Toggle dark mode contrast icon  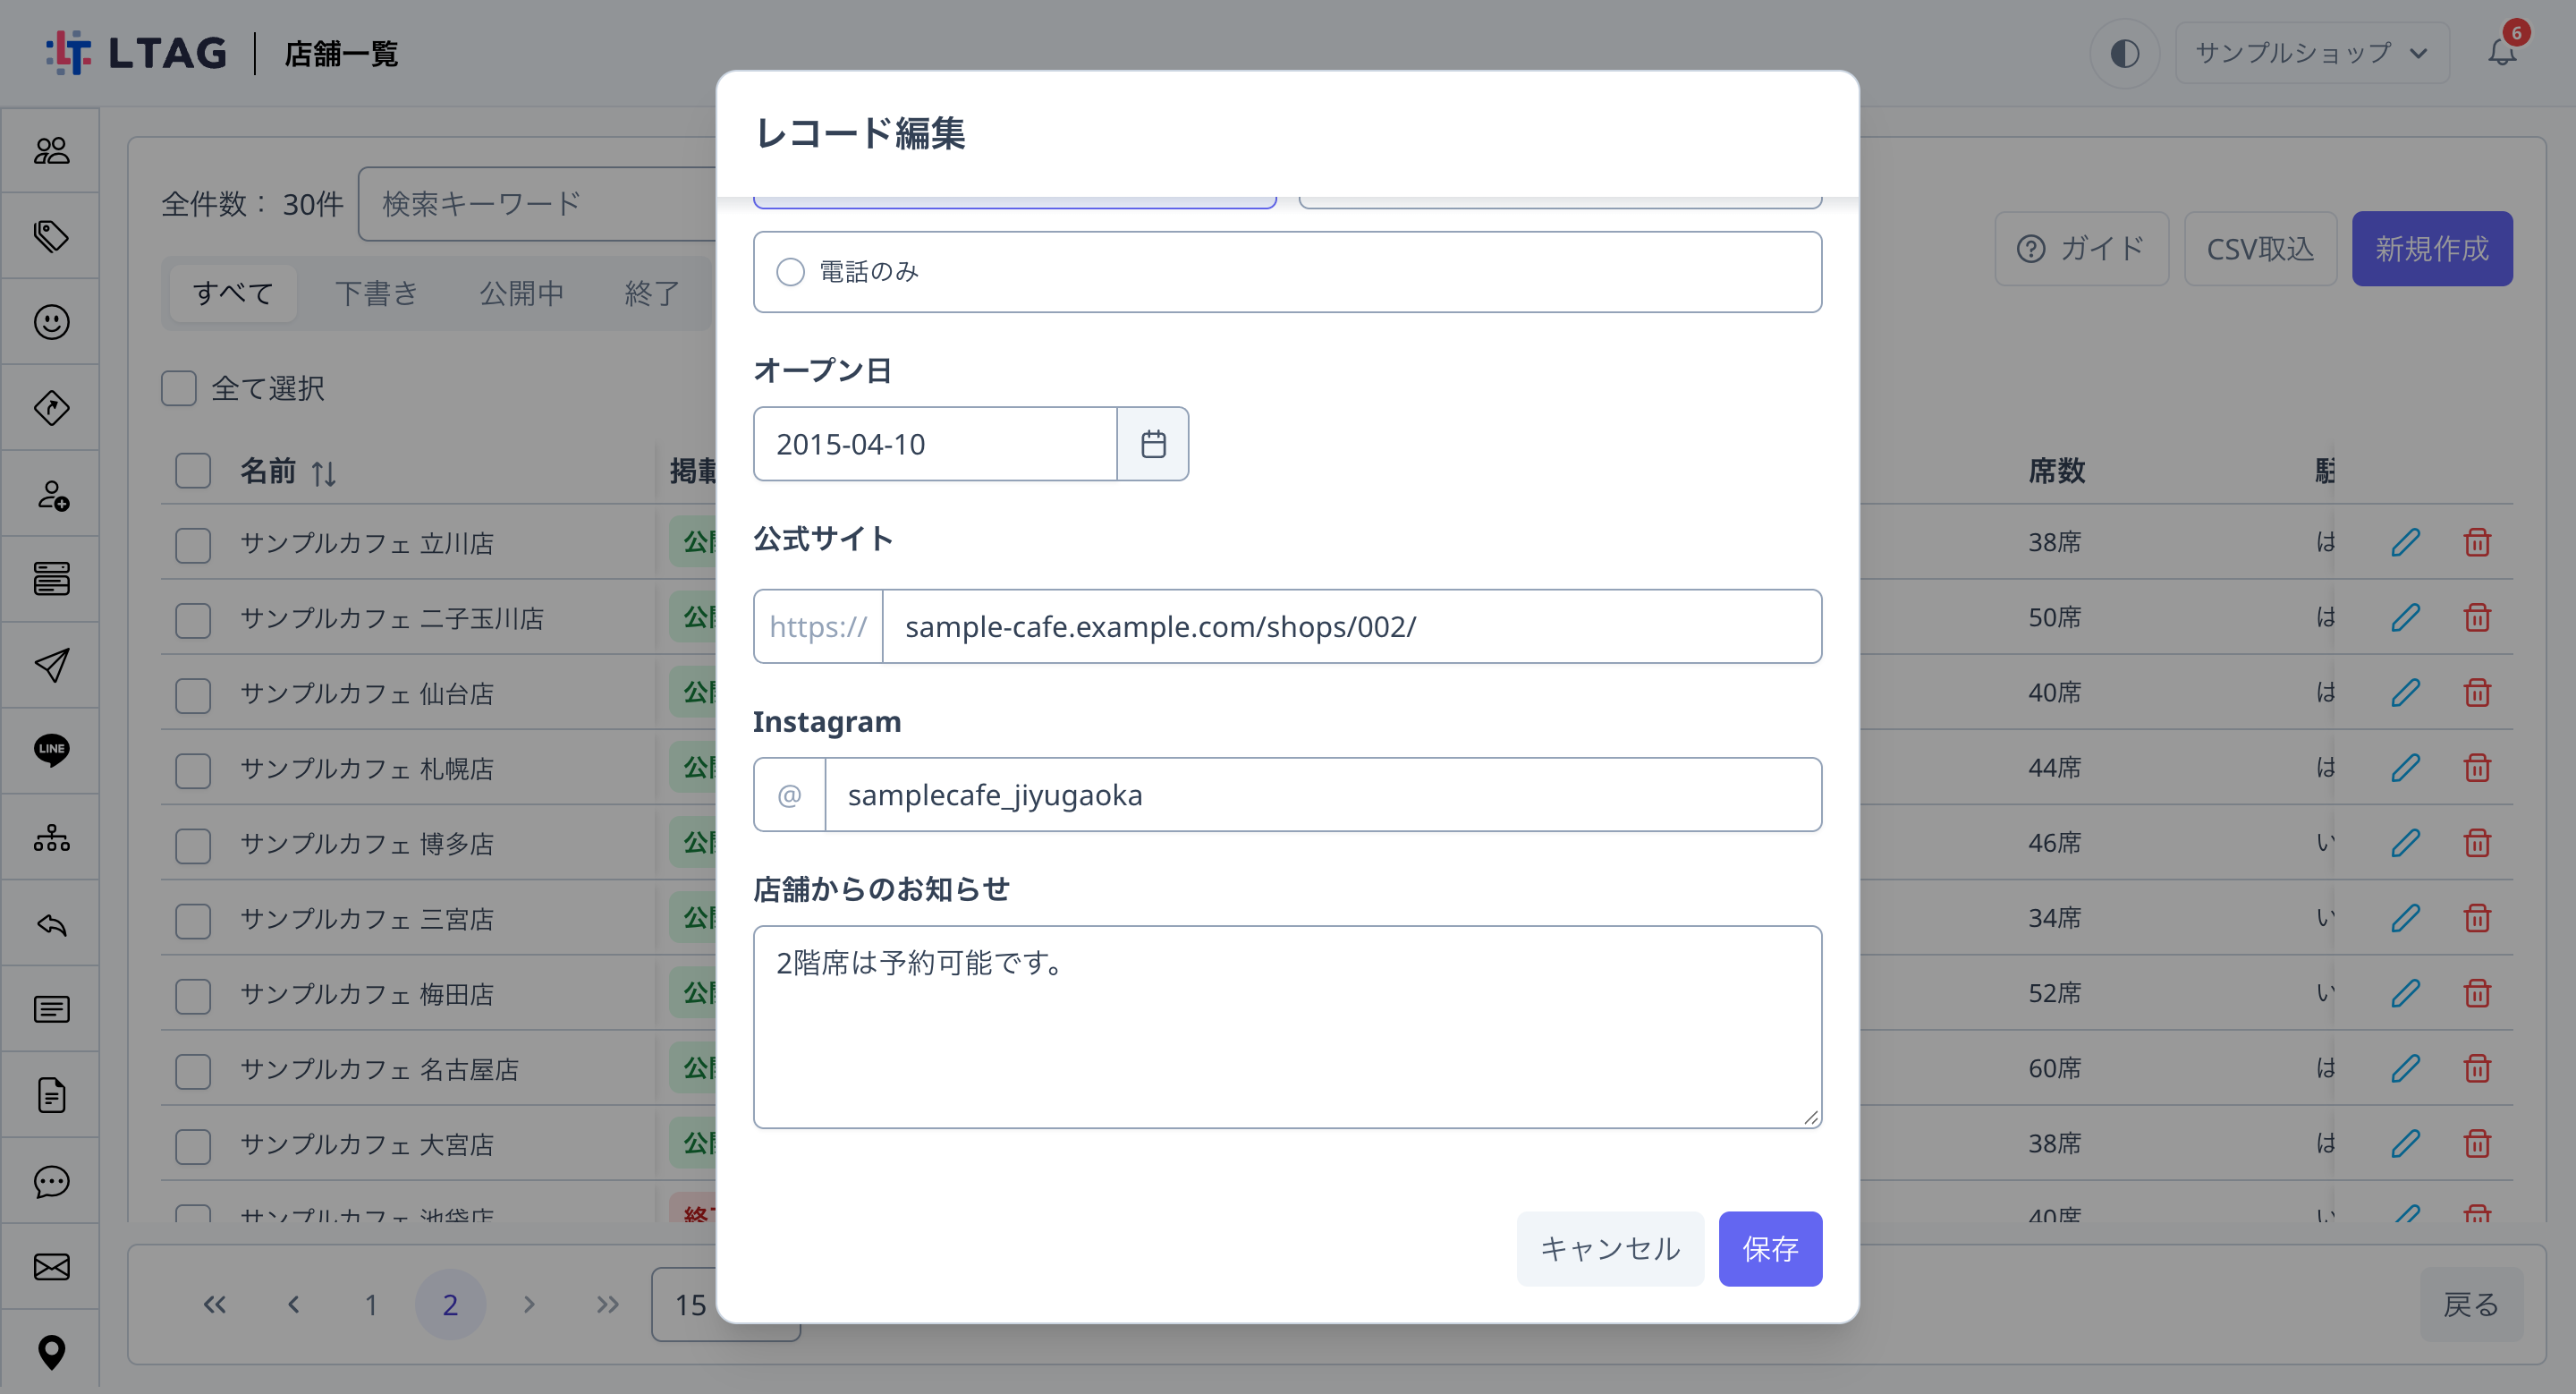[x=2124, y=53]
